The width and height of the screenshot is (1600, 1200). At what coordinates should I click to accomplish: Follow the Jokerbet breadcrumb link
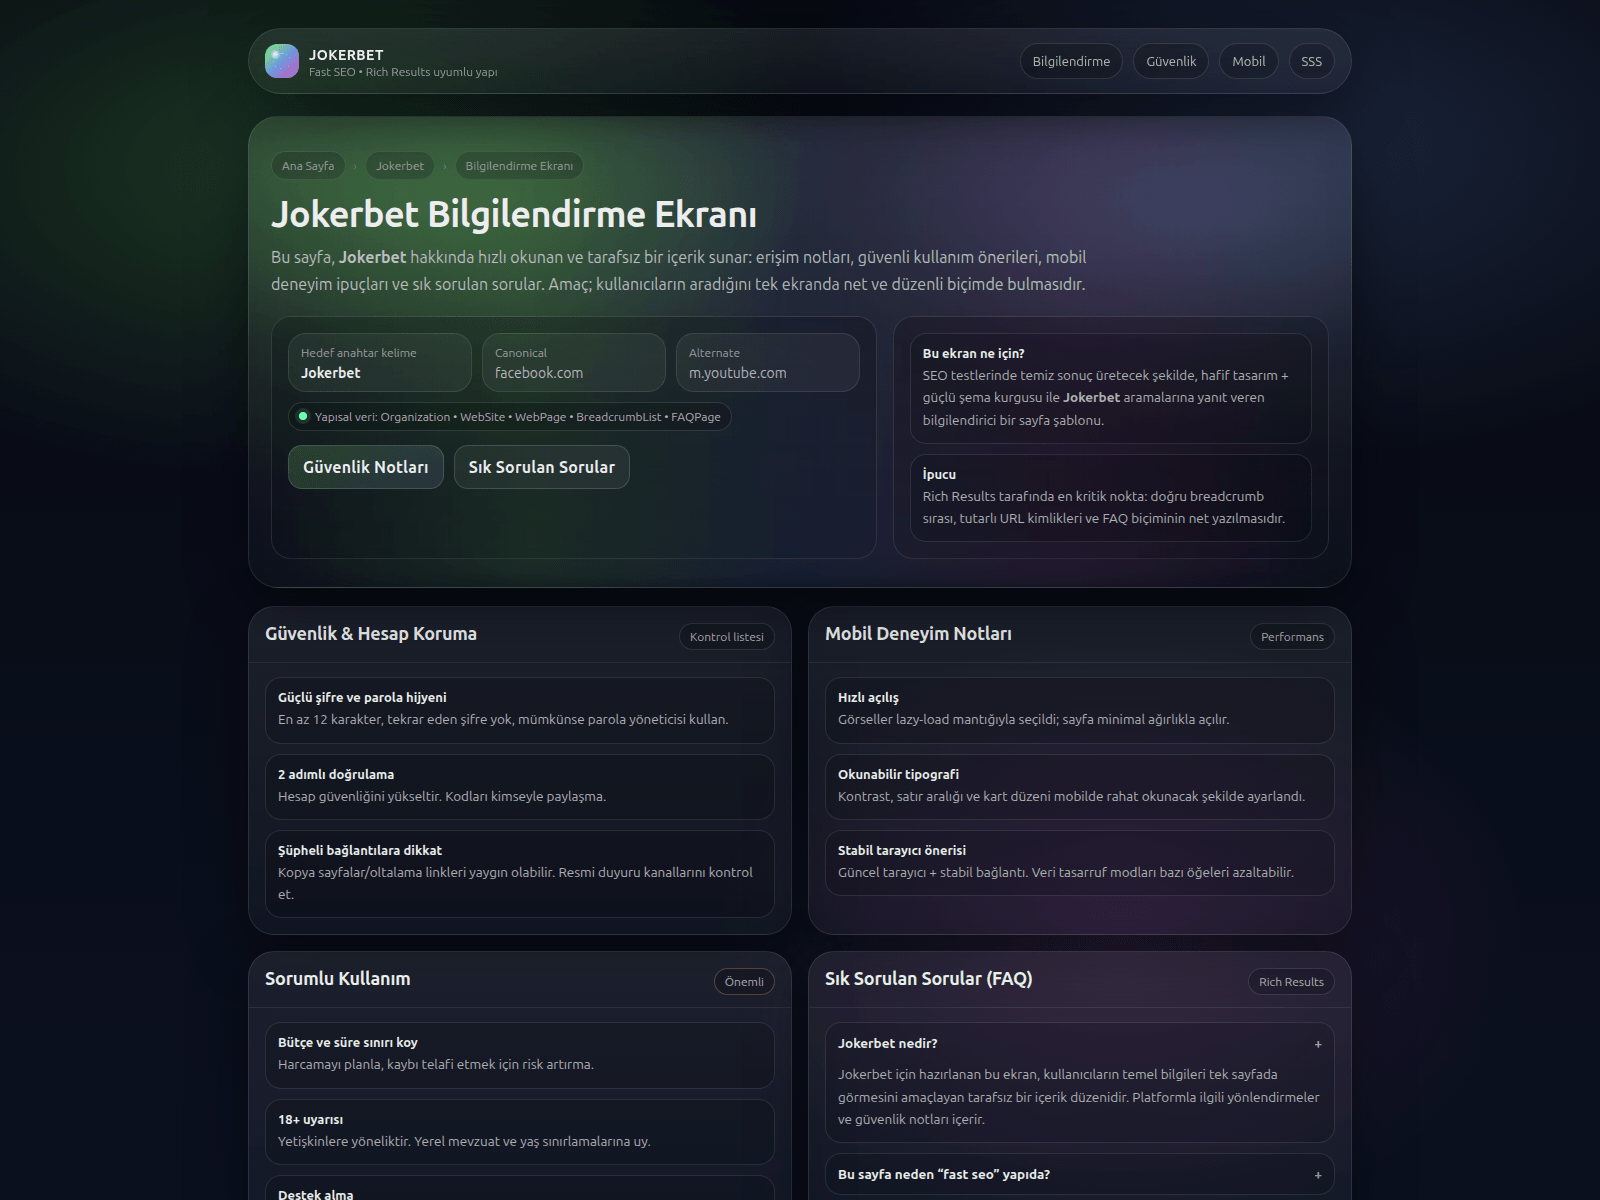tap(400, 166)
